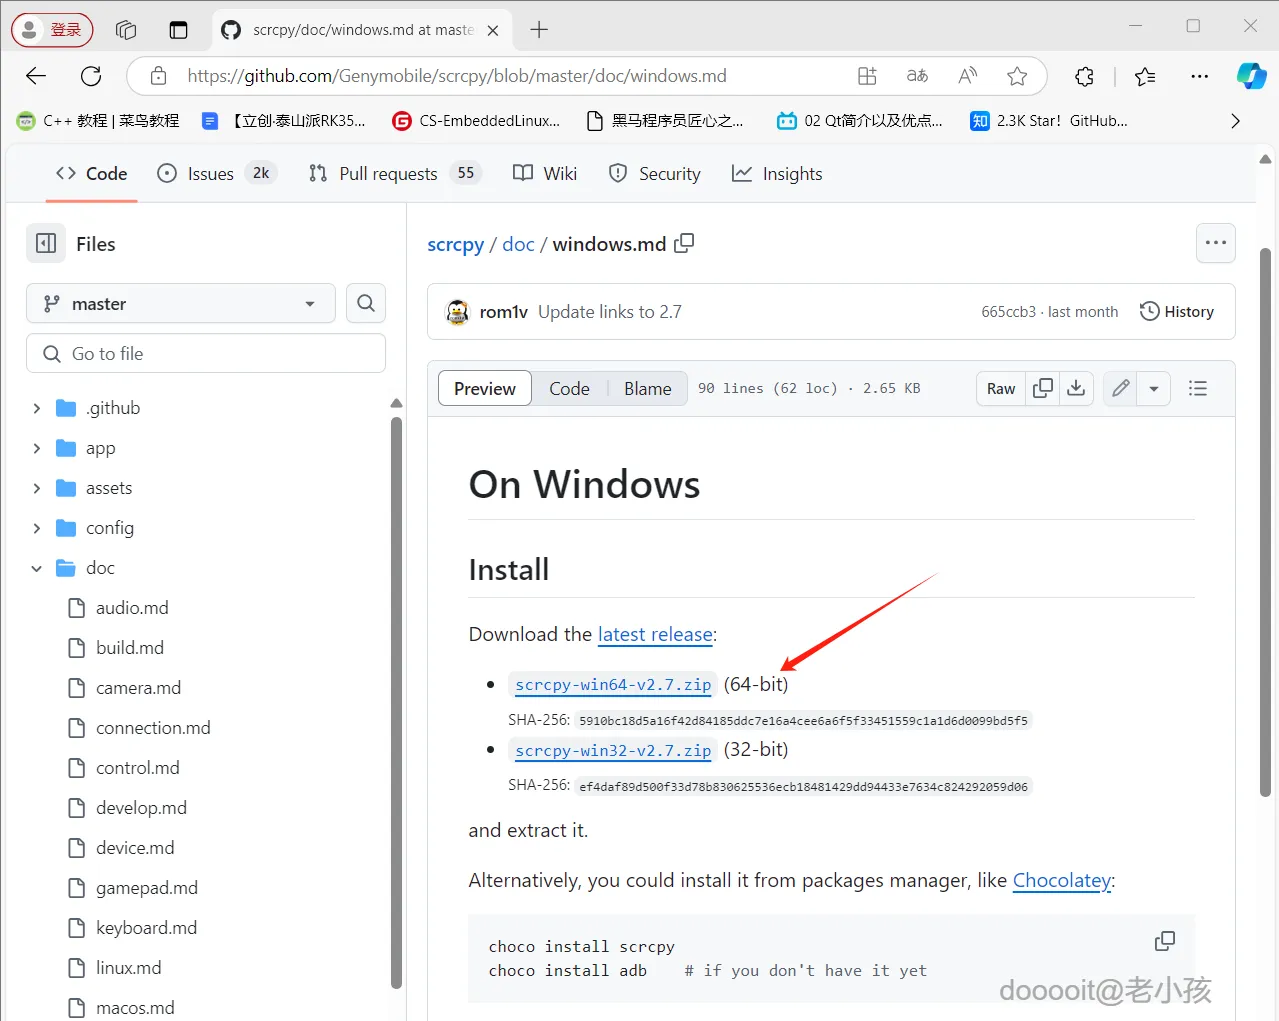Screen dimensions: 1279x1021
Task: Expand the .github folder
Action: click(x=37, y=408)
